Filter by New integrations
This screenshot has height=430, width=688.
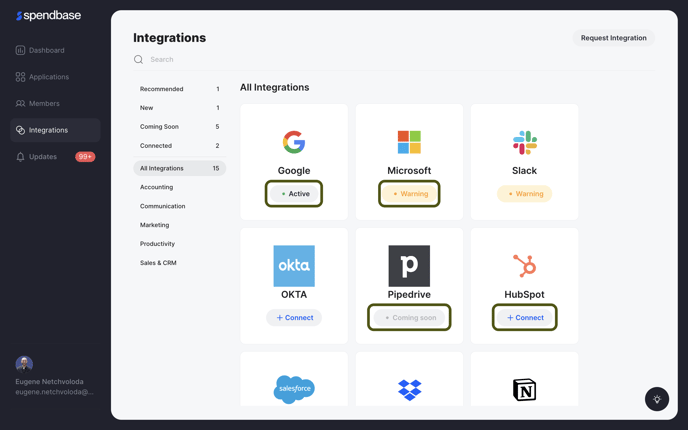[179, 108]
